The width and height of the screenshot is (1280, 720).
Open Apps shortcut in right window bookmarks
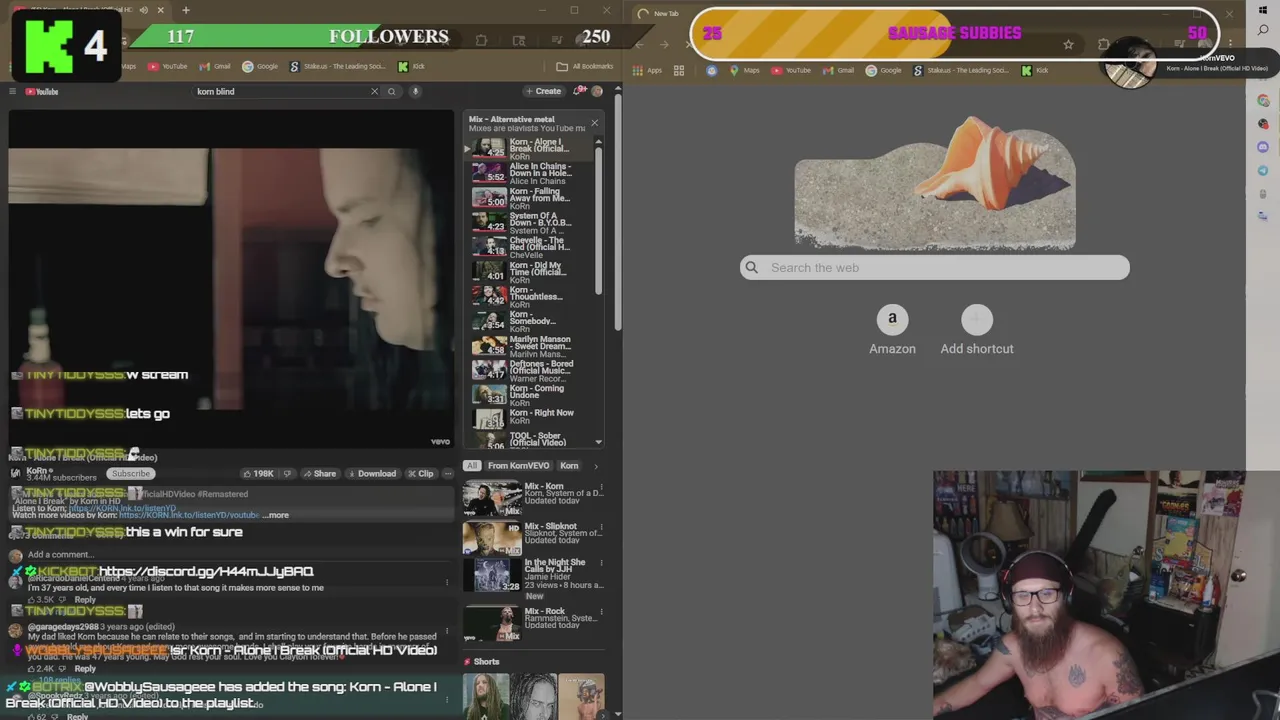[648, 70]
